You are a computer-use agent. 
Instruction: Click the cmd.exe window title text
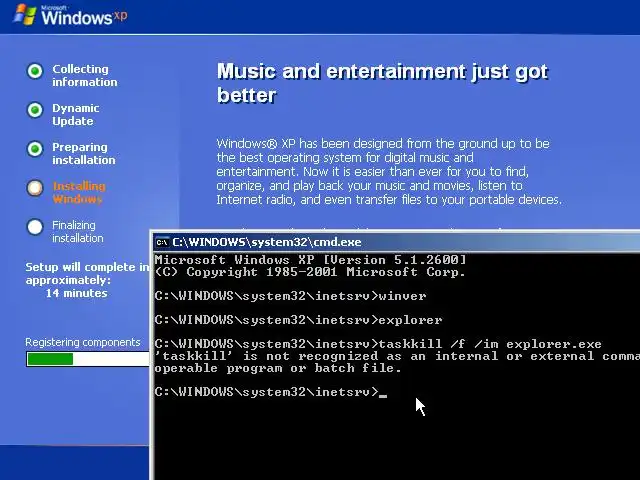[x=267, y=242]
